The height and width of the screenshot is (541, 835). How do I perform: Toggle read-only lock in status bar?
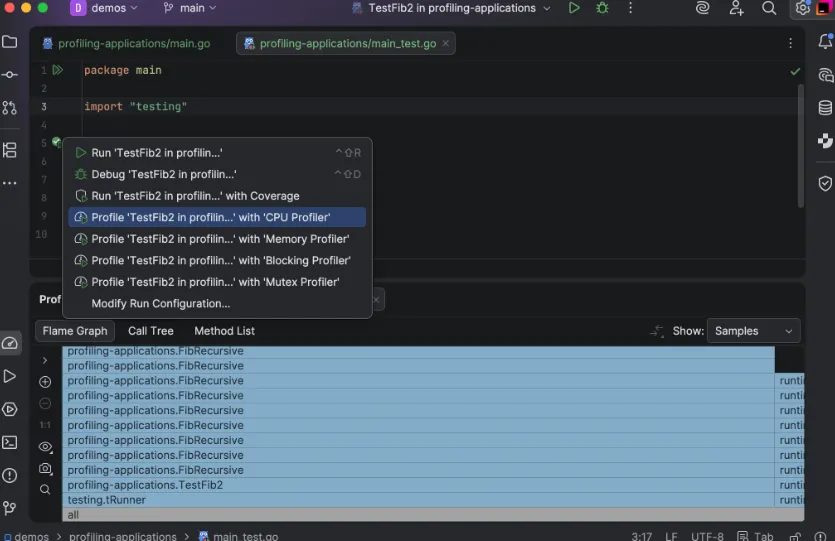tap(797, 536)
